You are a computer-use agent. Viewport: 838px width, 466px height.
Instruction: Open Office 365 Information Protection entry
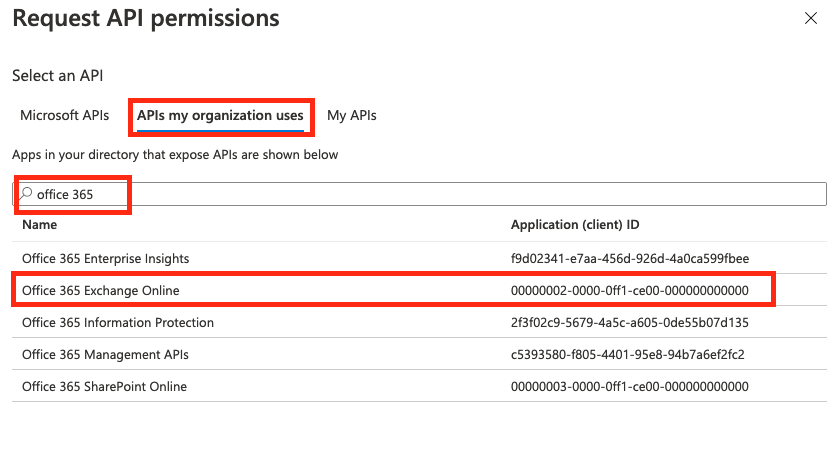pyautogui.click(x=117, y=322)
